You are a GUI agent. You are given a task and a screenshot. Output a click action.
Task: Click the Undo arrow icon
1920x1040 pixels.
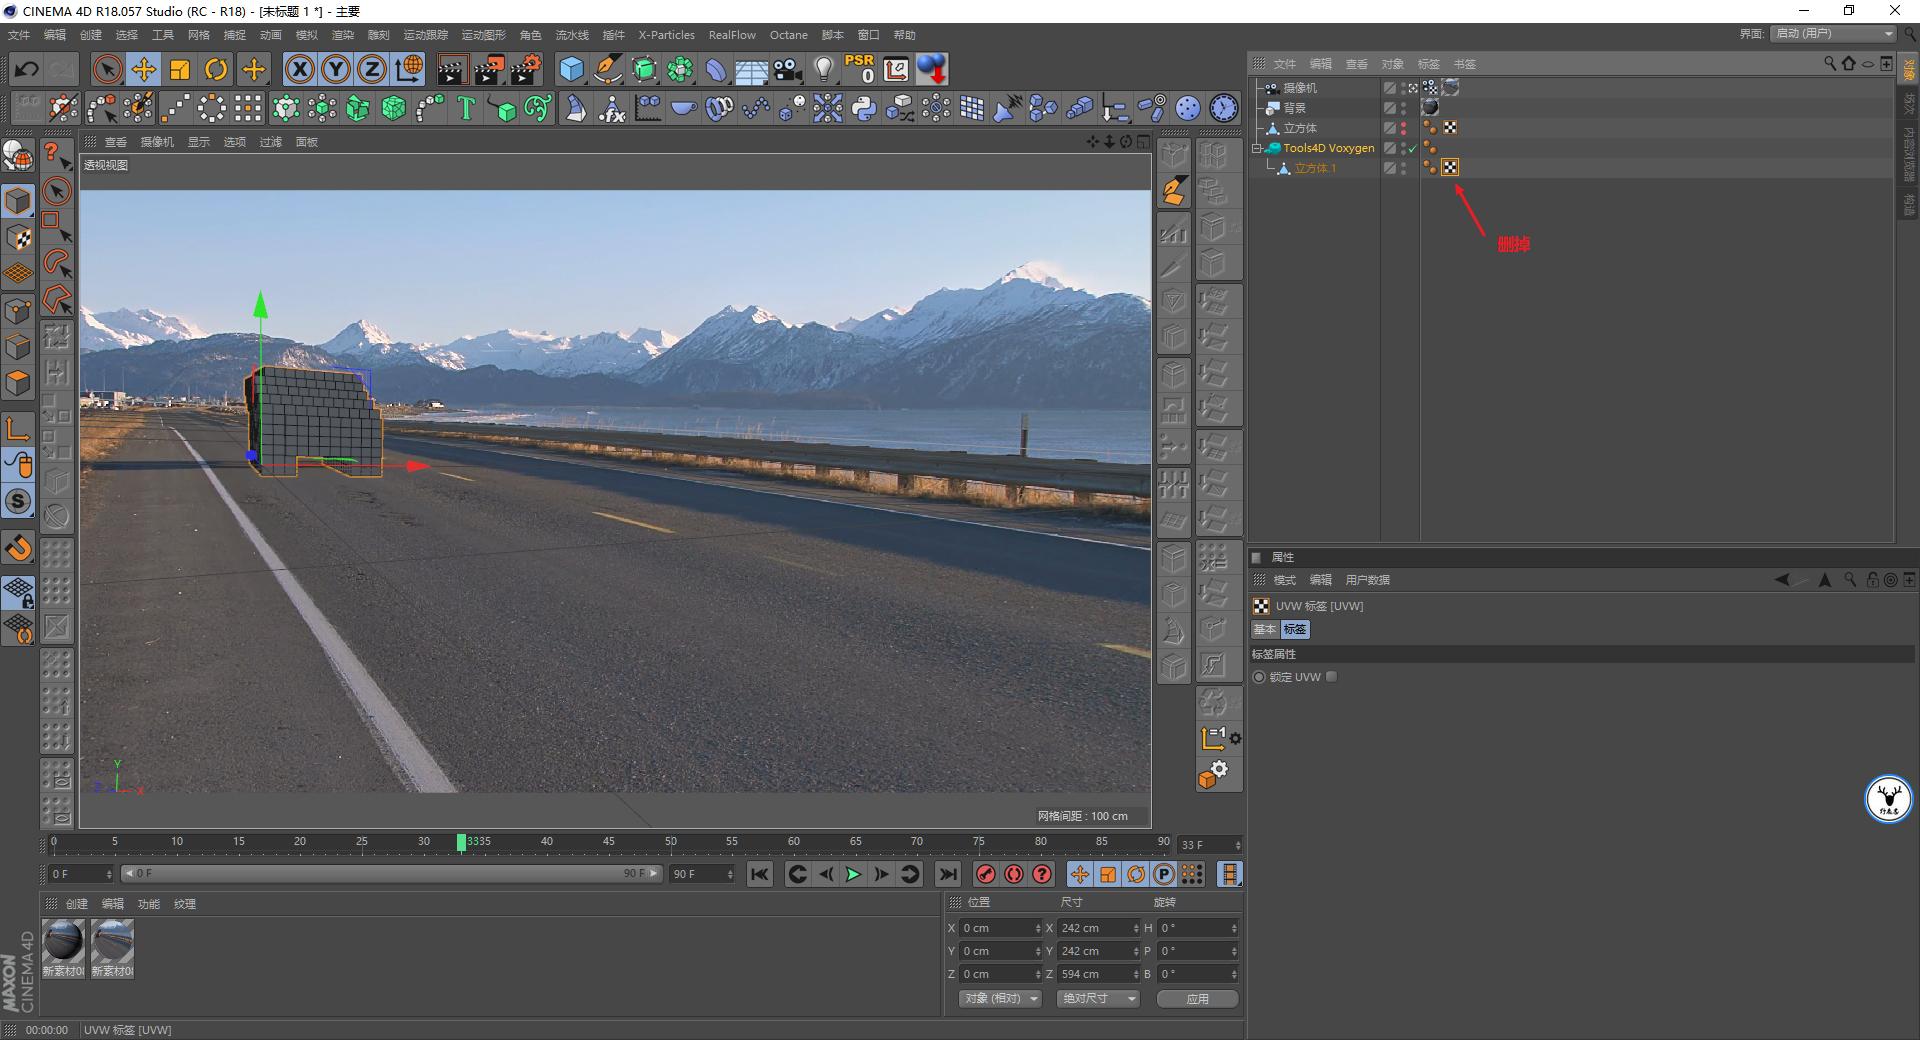tap(27, 69)
